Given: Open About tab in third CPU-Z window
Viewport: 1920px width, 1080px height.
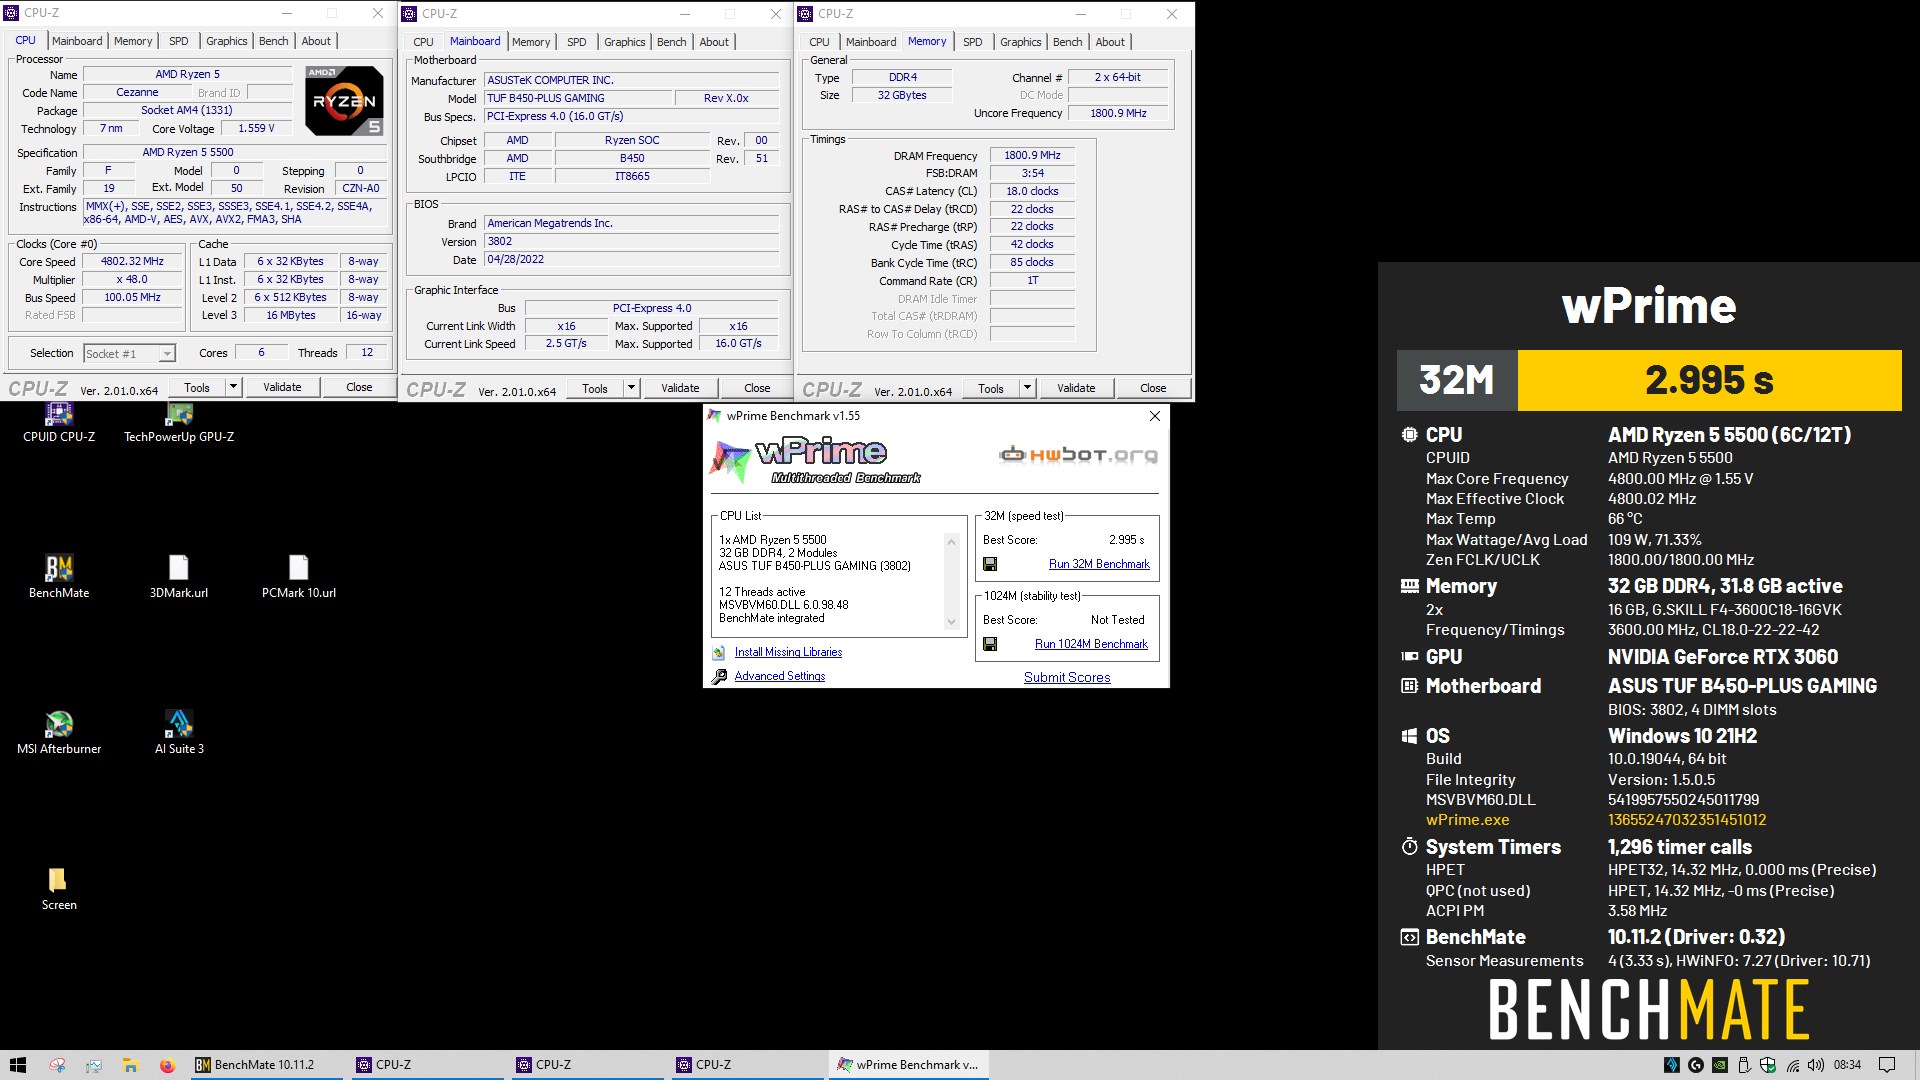Looking at the screenshot, I should 1110,42.
